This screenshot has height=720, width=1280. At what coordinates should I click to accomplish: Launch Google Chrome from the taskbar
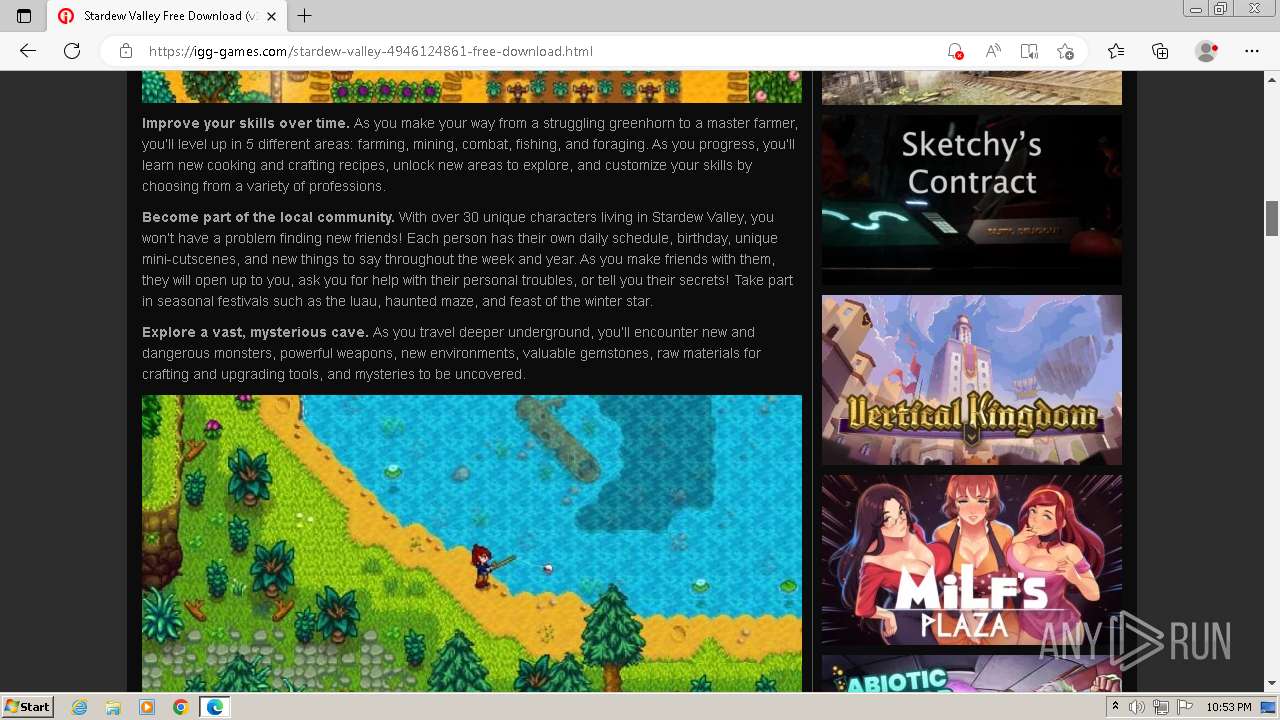coord(180,707)
